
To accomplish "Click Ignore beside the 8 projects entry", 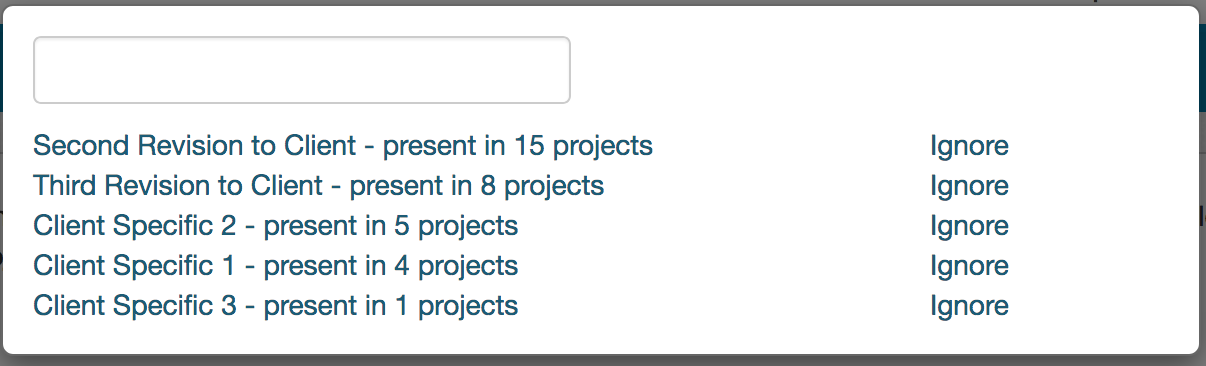I will pos(969,186).
